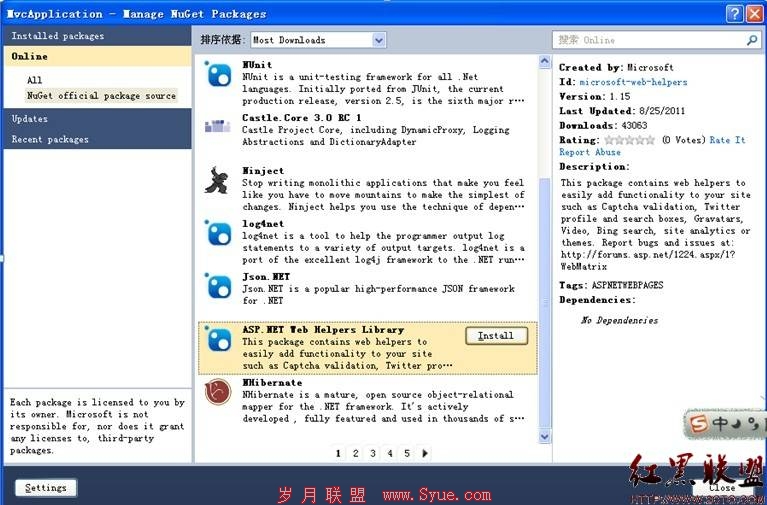This screenshot has height=505, width=767.
Task: Select the NUnit package title
Action: [257, 65]
